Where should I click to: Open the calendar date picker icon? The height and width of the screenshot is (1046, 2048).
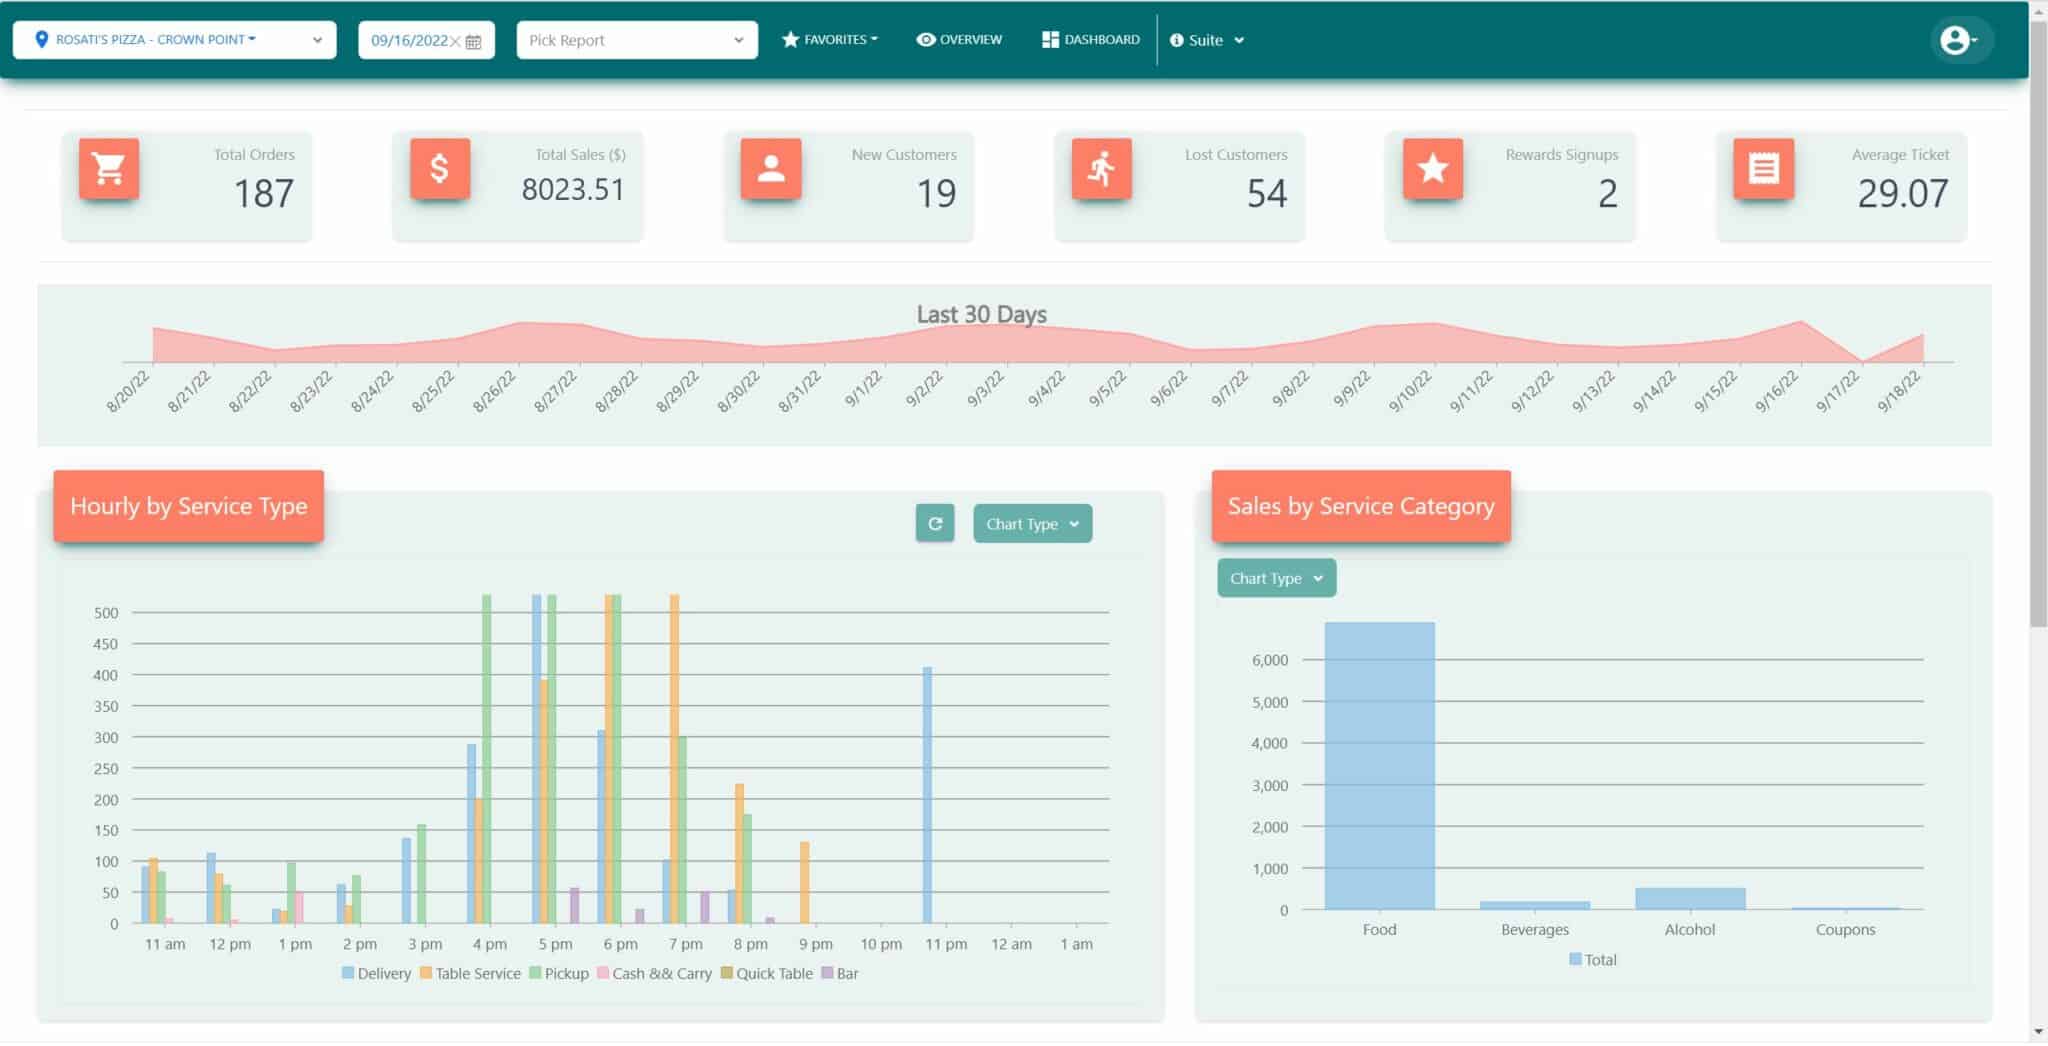[474, 41]
